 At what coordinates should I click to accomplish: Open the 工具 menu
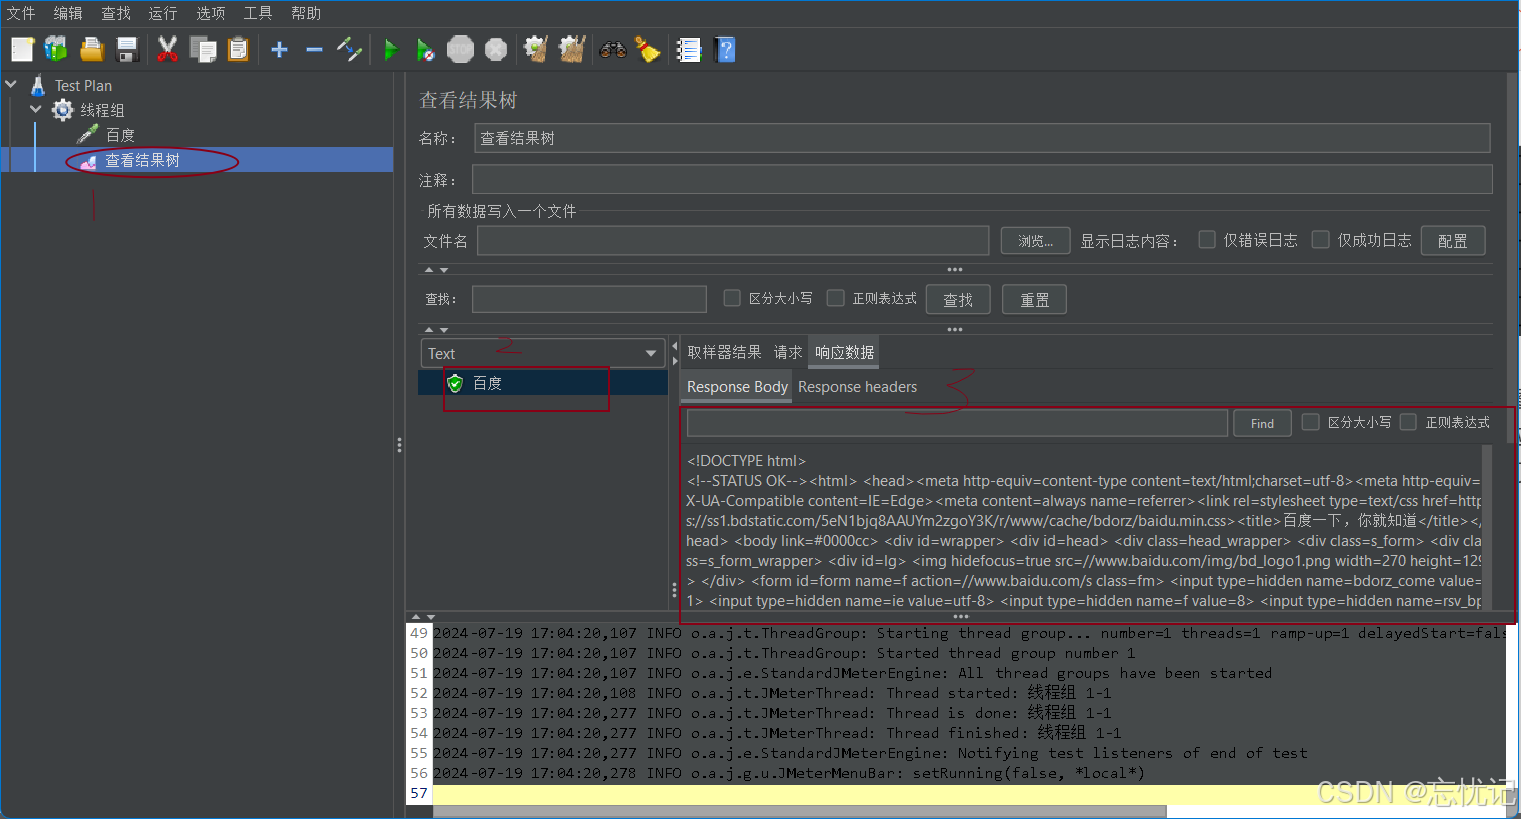(258, 13)
